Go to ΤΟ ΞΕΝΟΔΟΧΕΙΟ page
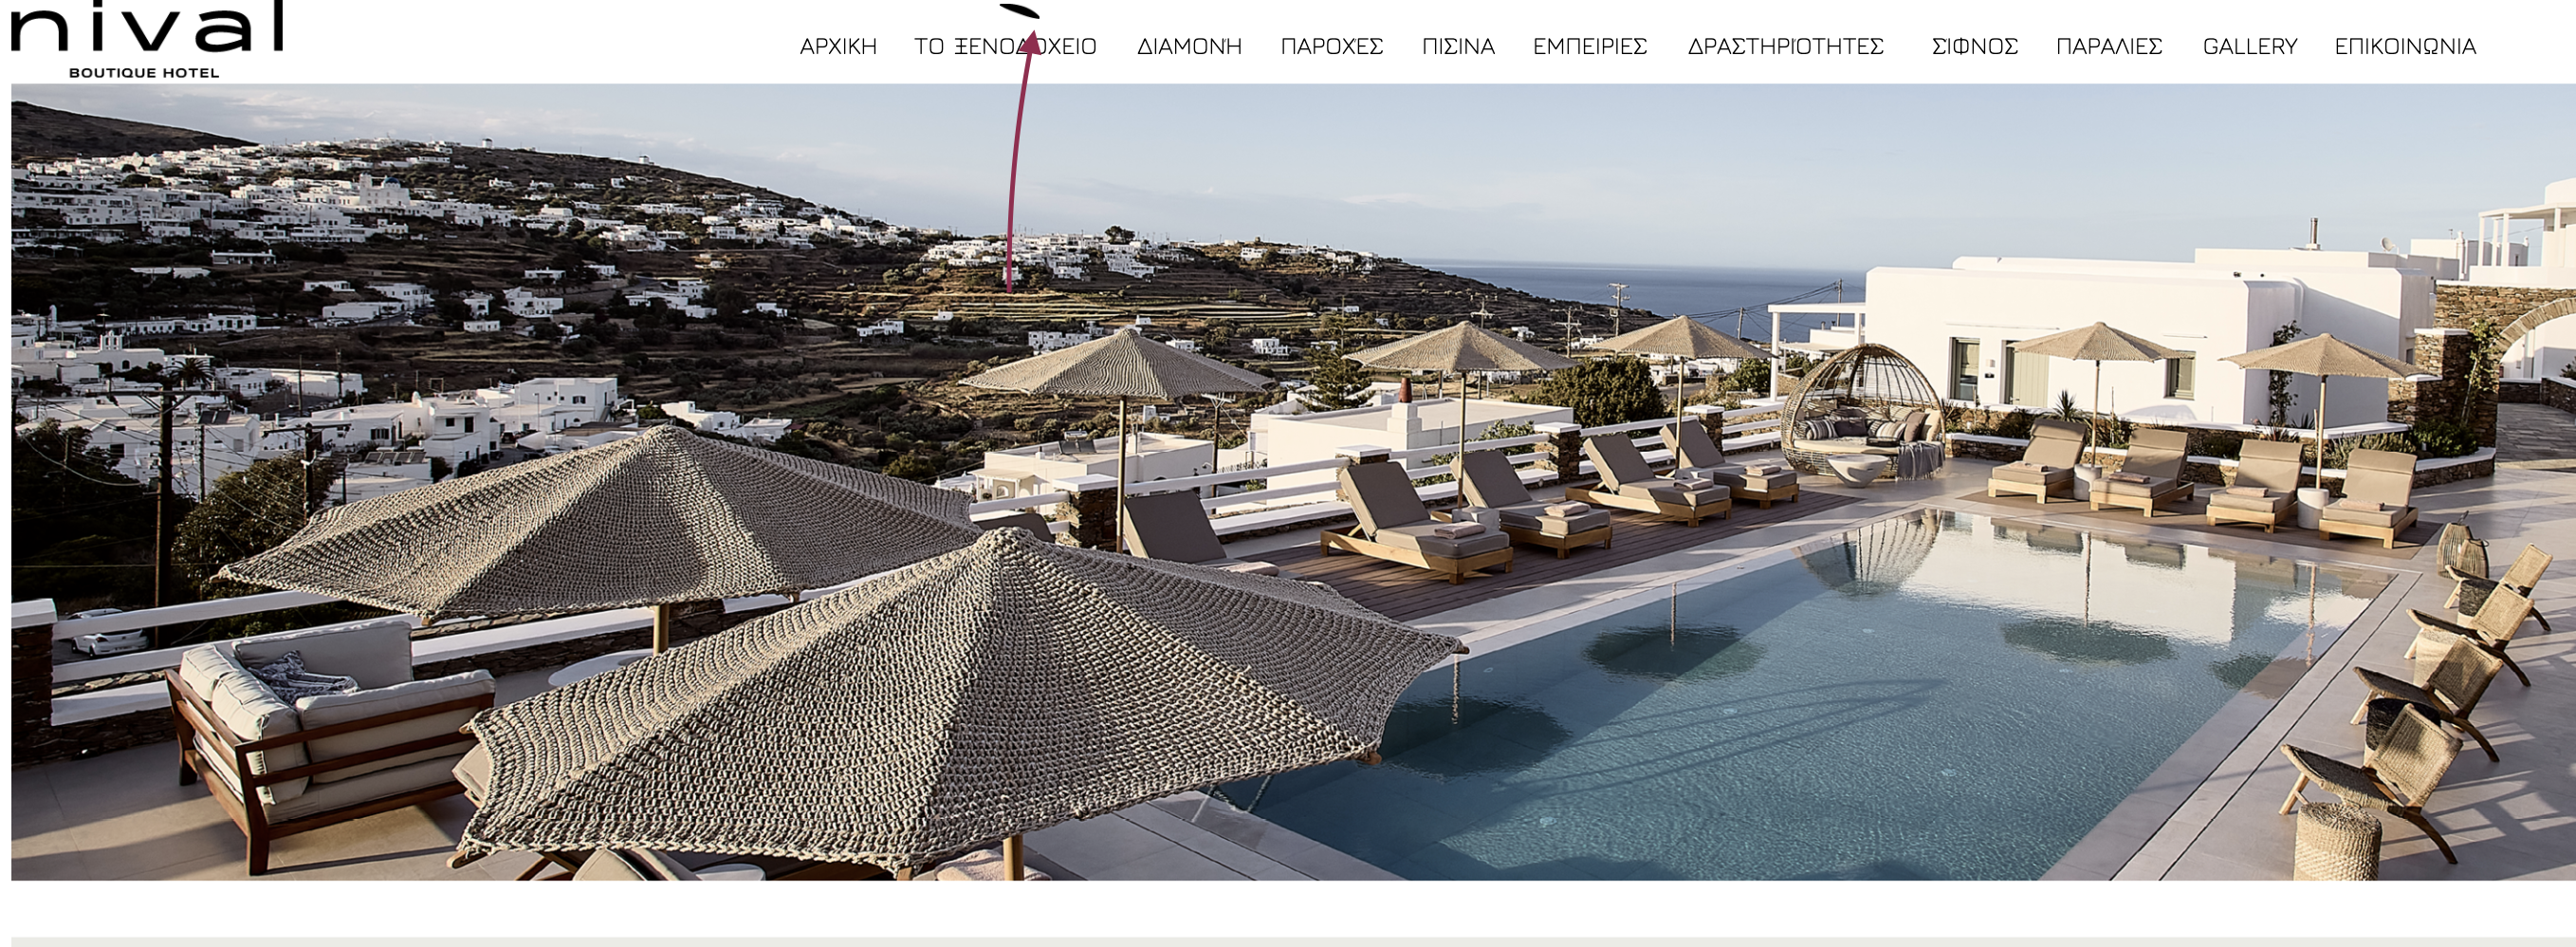The image size is (2576, 947). click(x=1005, y=46)
